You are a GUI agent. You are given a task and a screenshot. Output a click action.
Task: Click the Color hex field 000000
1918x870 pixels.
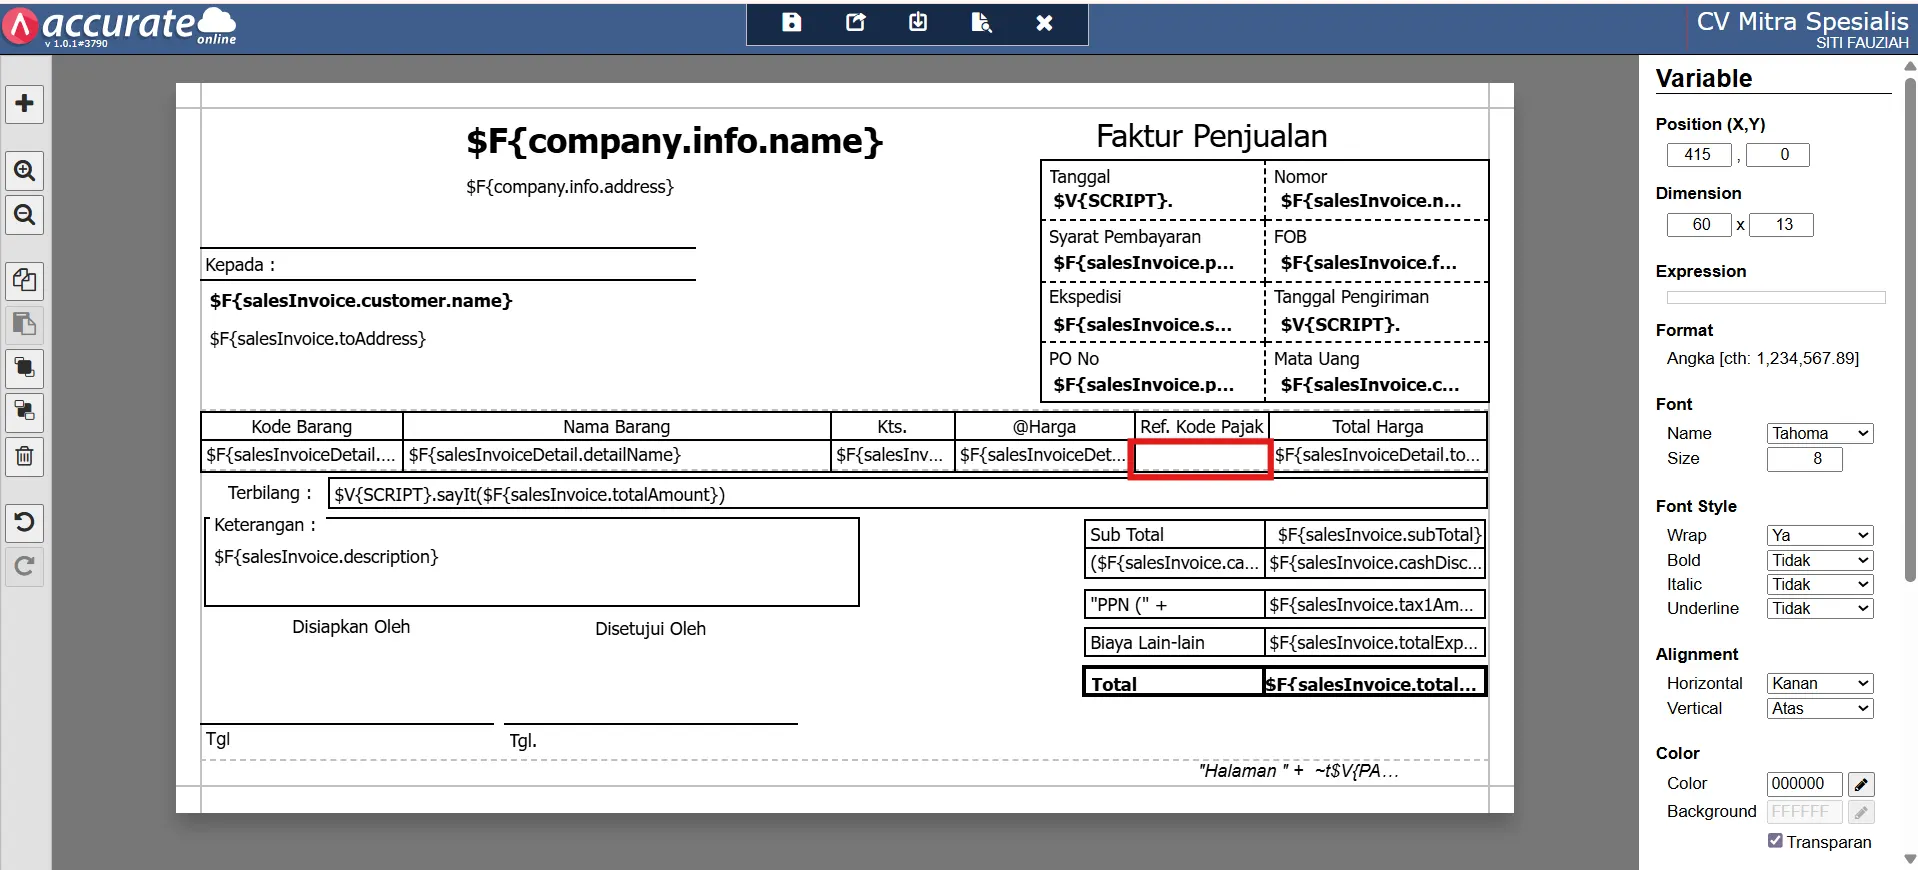pos(1805,784)
